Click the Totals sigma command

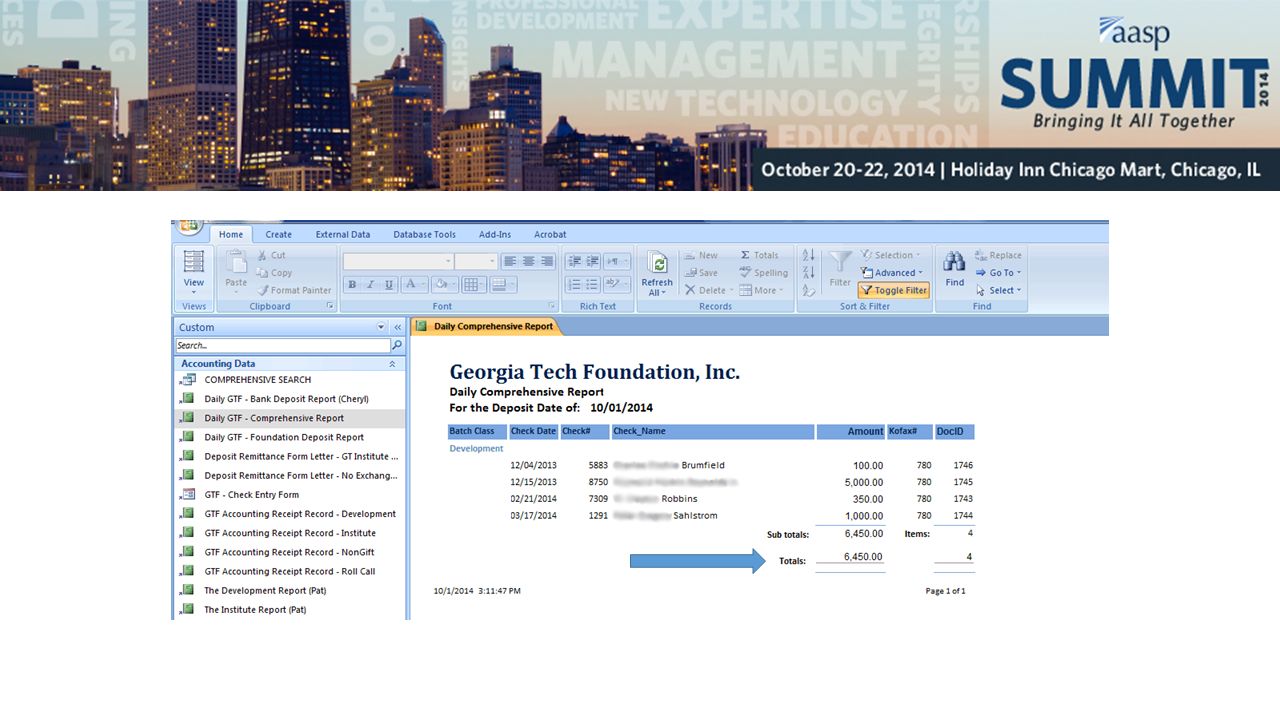[x=759, y=255]
